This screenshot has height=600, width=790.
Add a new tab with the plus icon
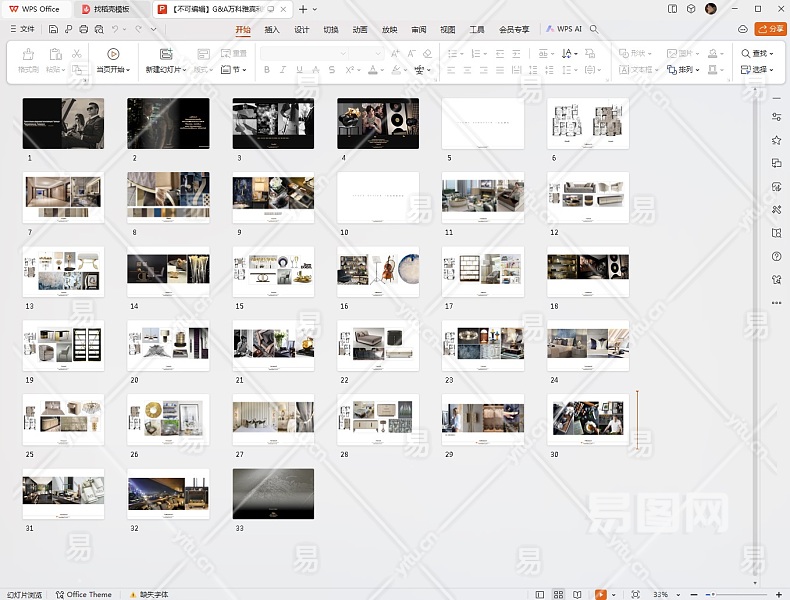[303, 9]
